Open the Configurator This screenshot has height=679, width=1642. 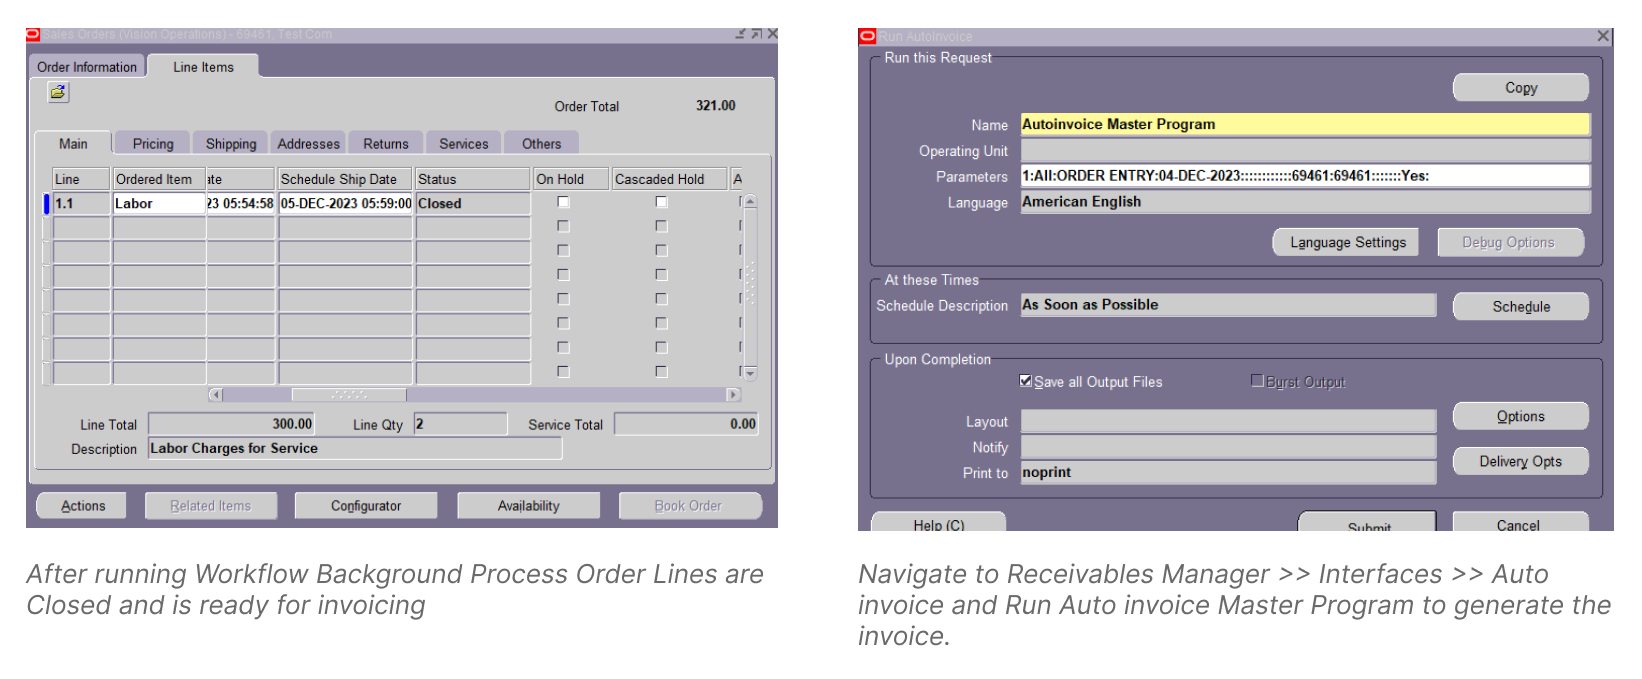(x=366, y=506)
